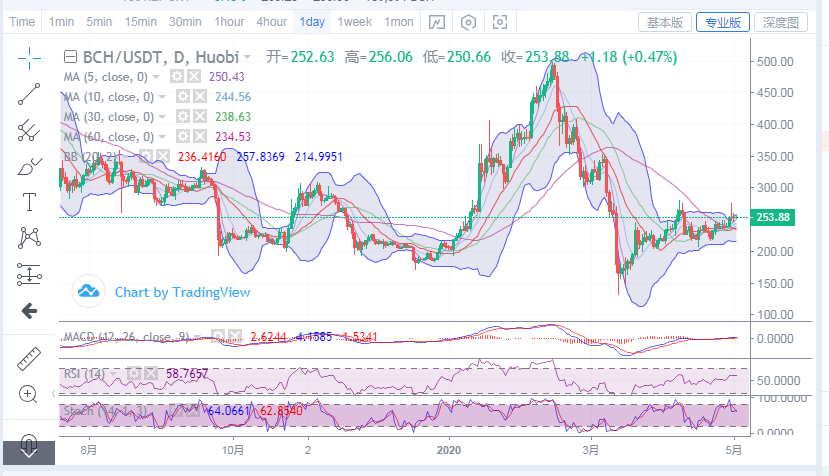Switch to 1min interval
This screenshot has height=476, width=829.
click(61, 22)
